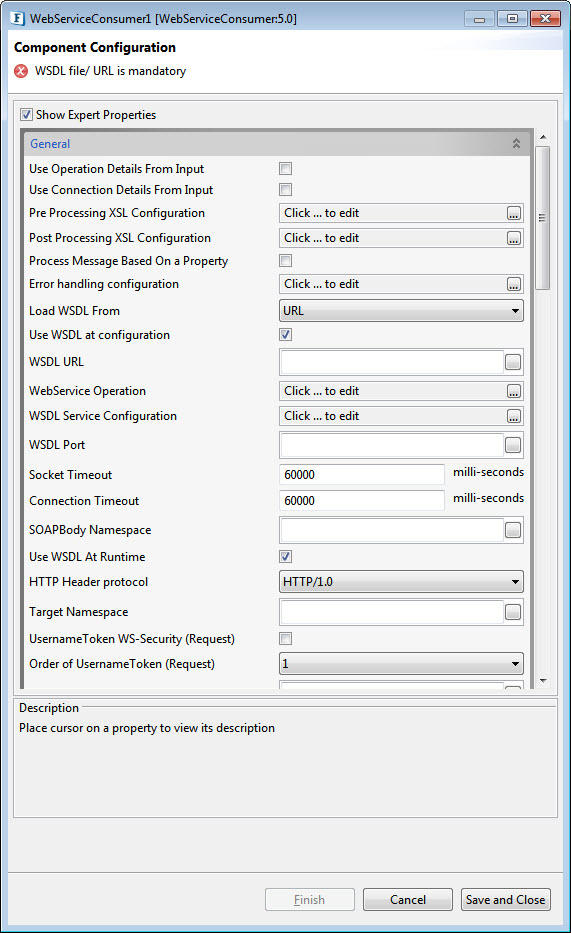Click the Target Namespace browse button
The height and width of the screenshot is (933, 571).
click(x=513, y=612)
